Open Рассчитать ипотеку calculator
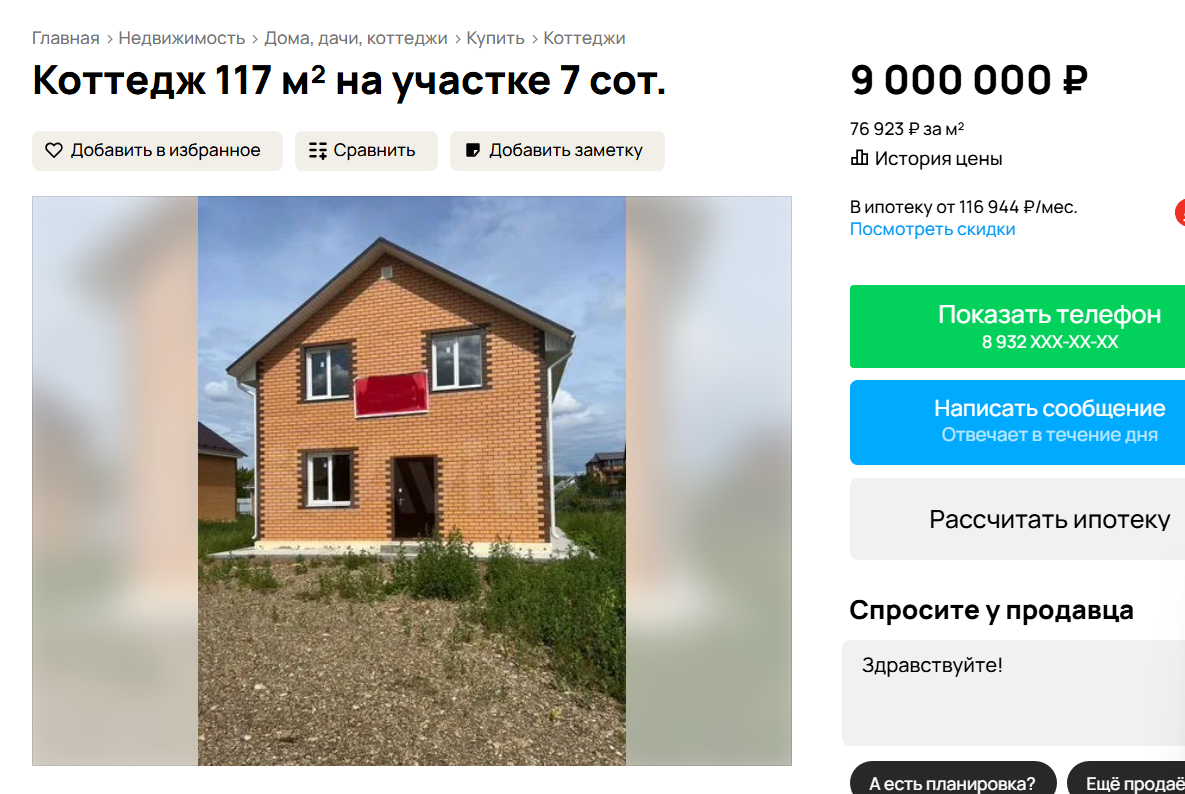The image size is (1185, 794). point(1017,519)
